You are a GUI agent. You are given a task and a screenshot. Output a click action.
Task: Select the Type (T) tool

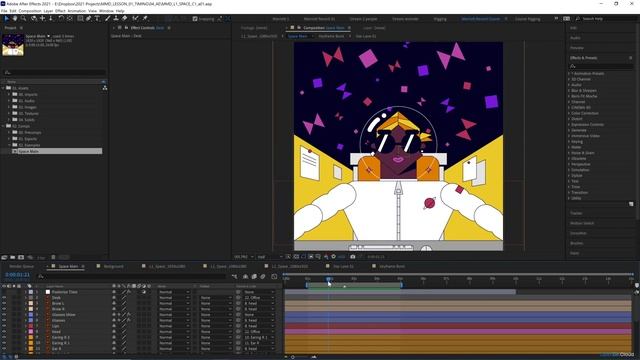point(97,18)
